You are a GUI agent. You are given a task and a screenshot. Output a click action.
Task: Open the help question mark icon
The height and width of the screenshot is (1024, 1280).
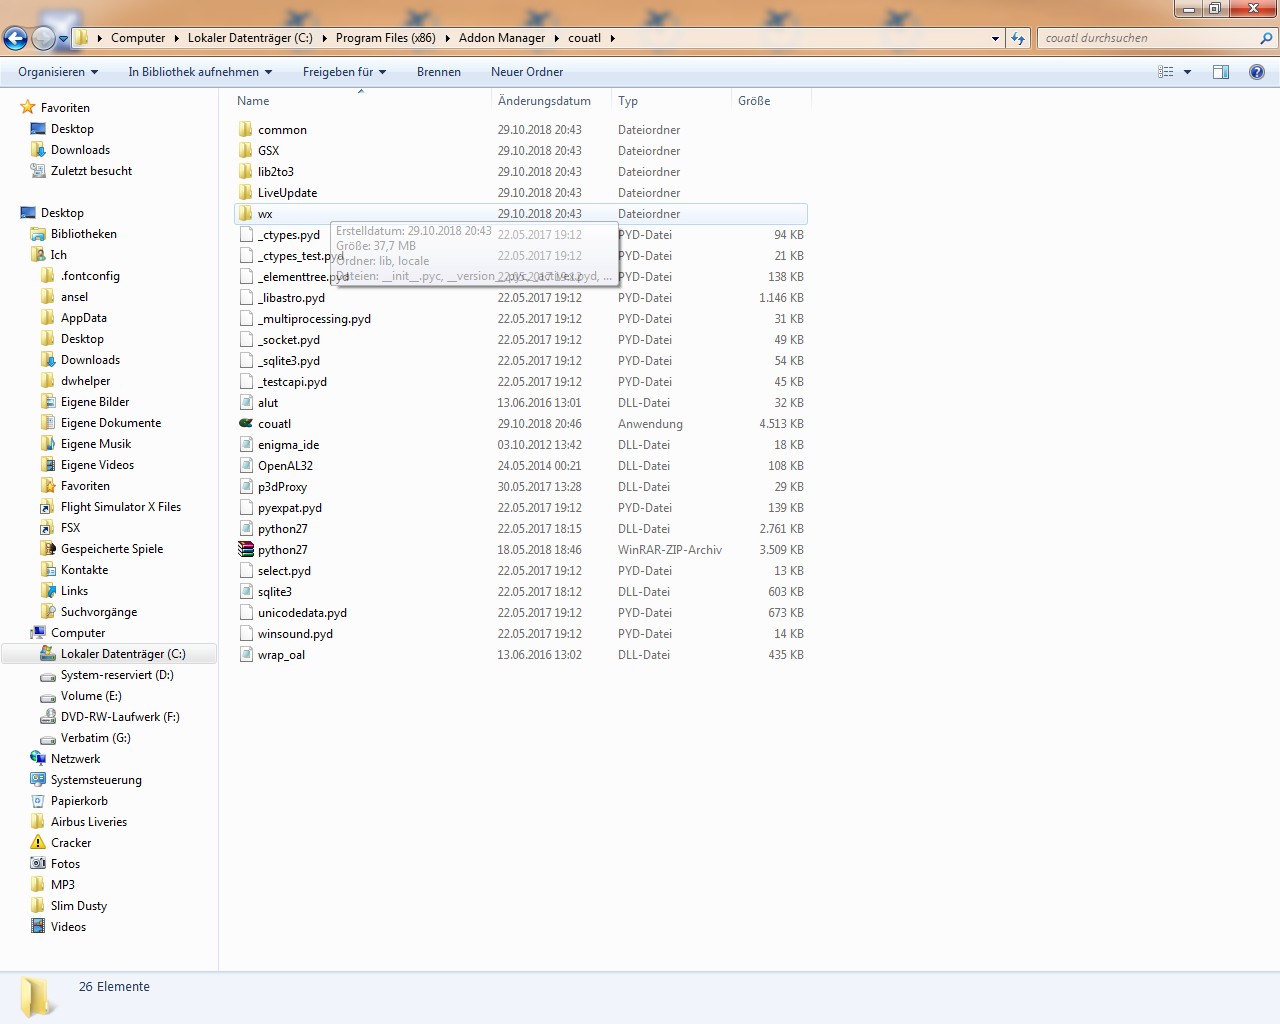coord(1257,72)
